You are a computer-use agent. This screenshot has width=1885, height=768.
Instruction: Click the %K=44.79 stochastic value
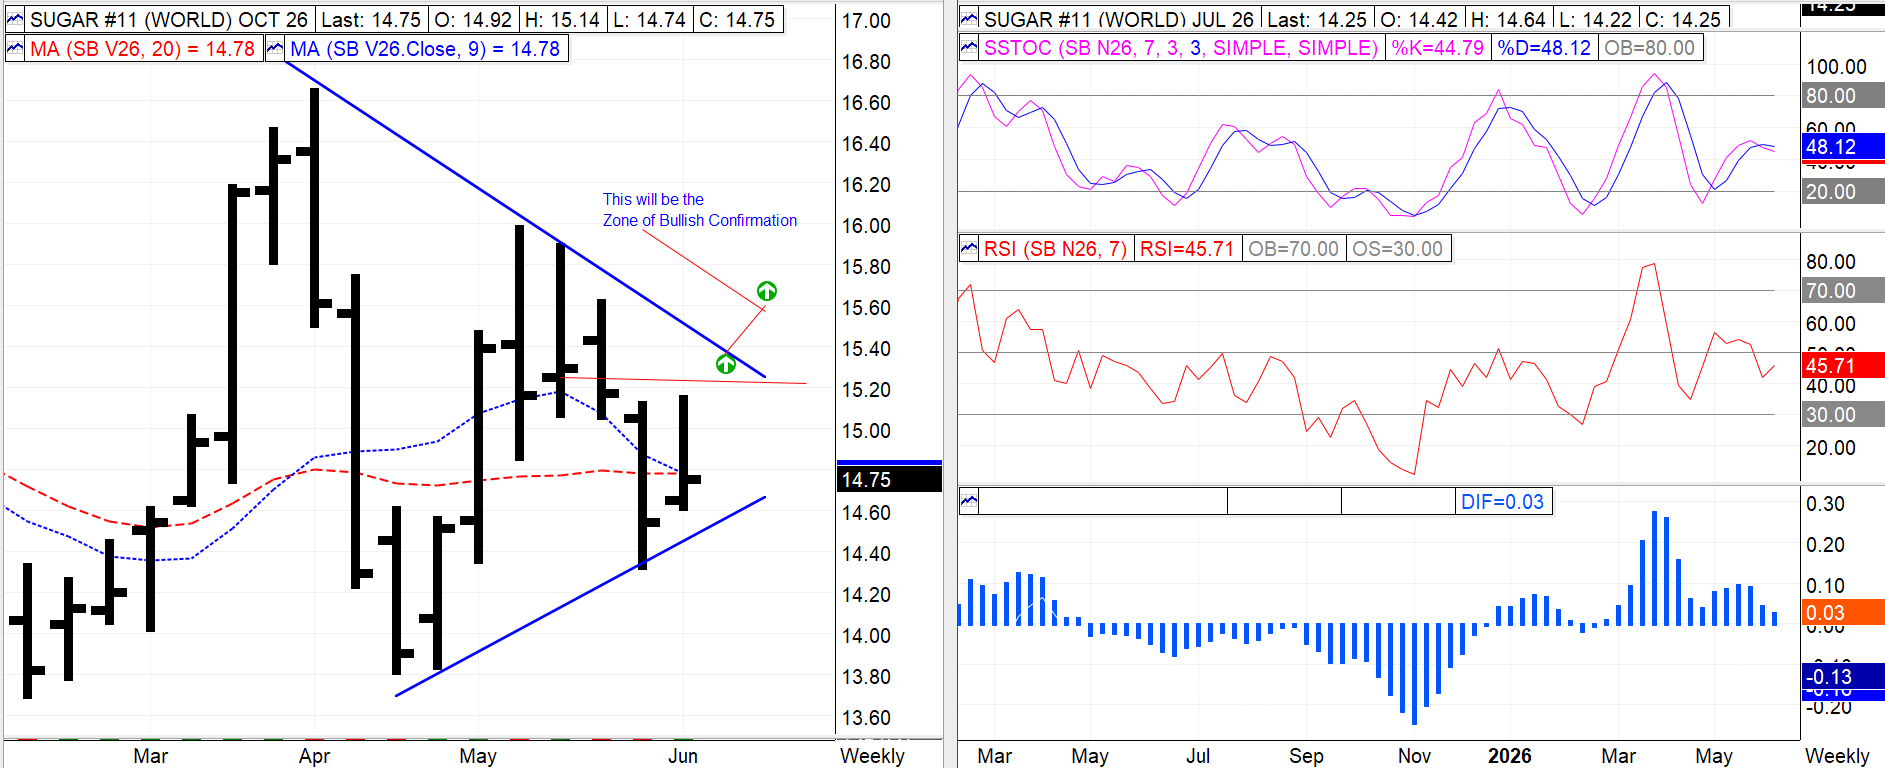pyautogui.click(x=1438, y=48)
